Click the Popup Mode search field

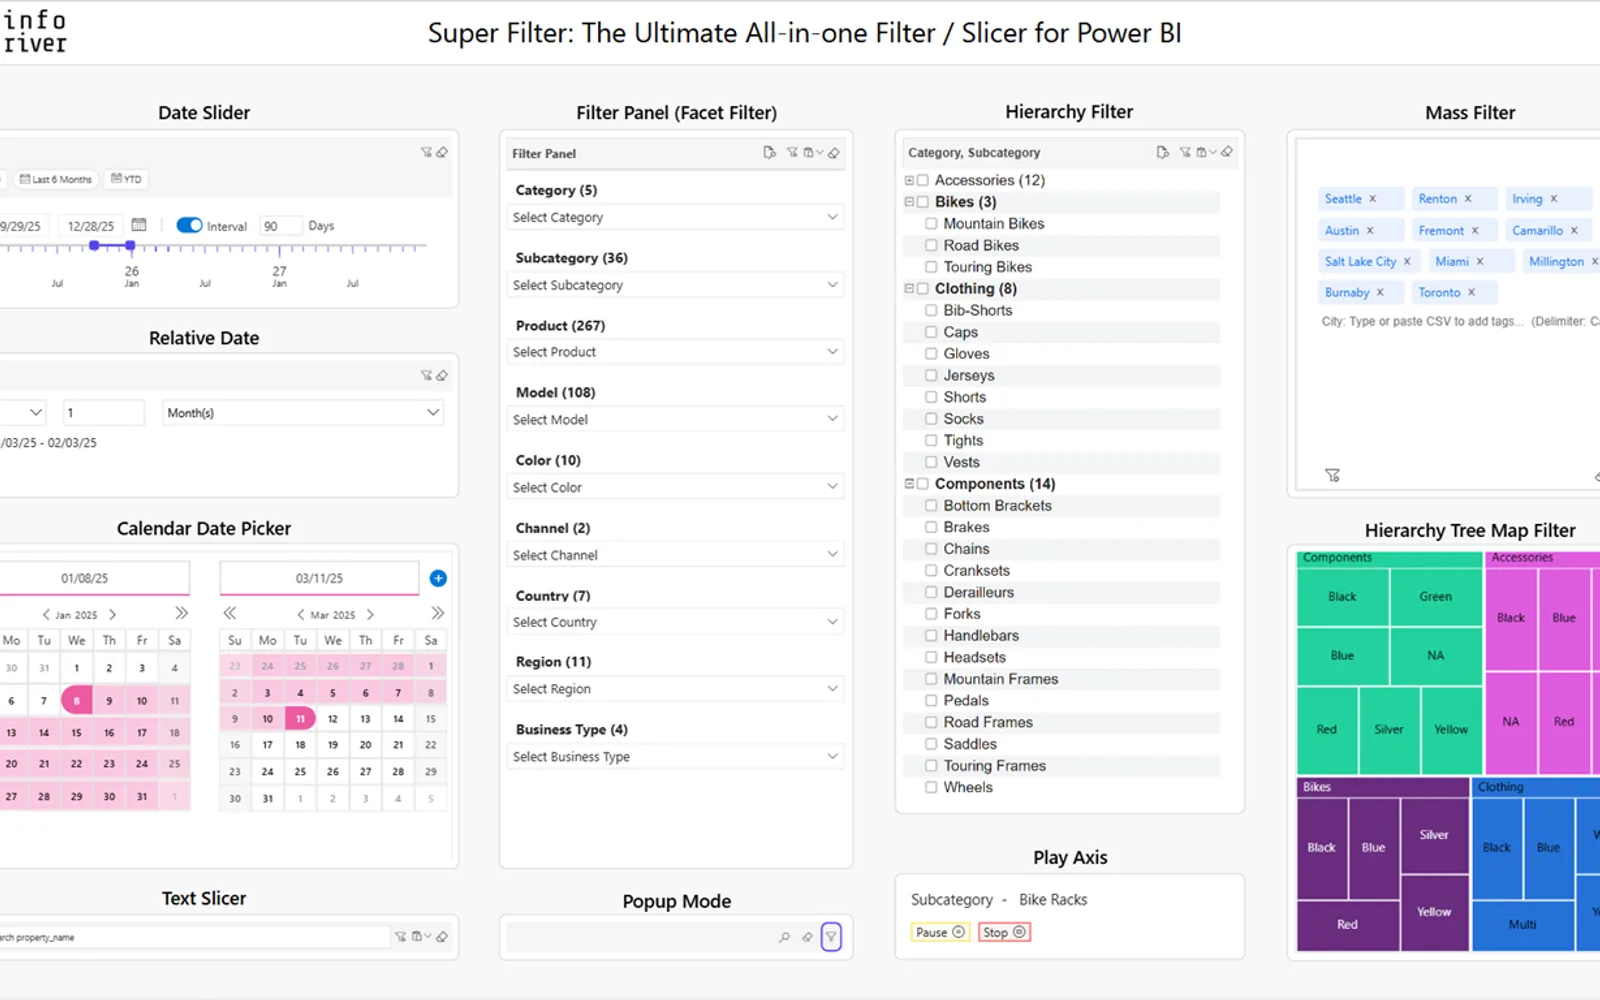tap(640, 937)
